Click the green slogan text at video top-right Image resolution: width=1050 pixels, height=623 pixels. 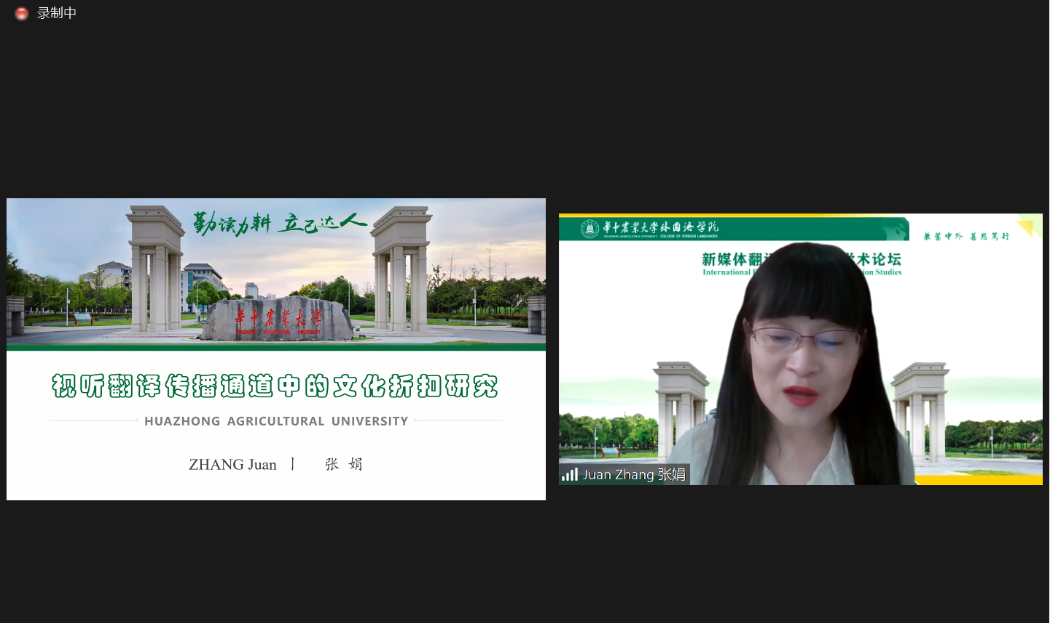click(x=965, y=236)
